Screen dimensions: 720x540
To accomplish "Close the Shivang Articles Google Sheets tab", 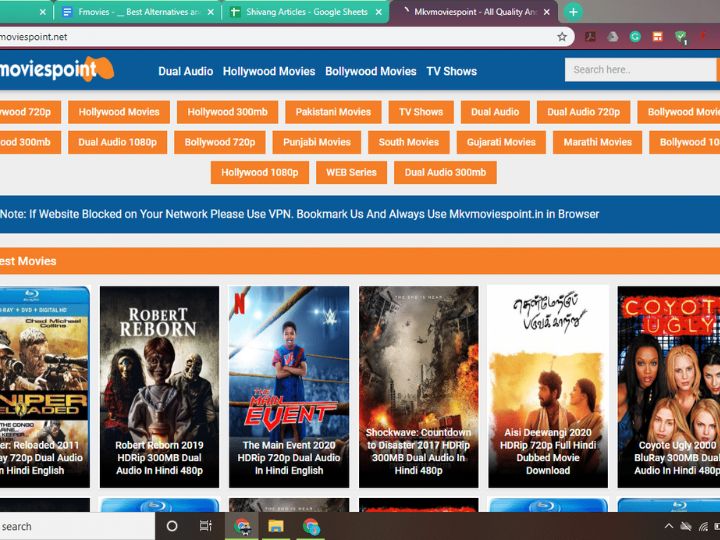I will click(x=379, y=12).
